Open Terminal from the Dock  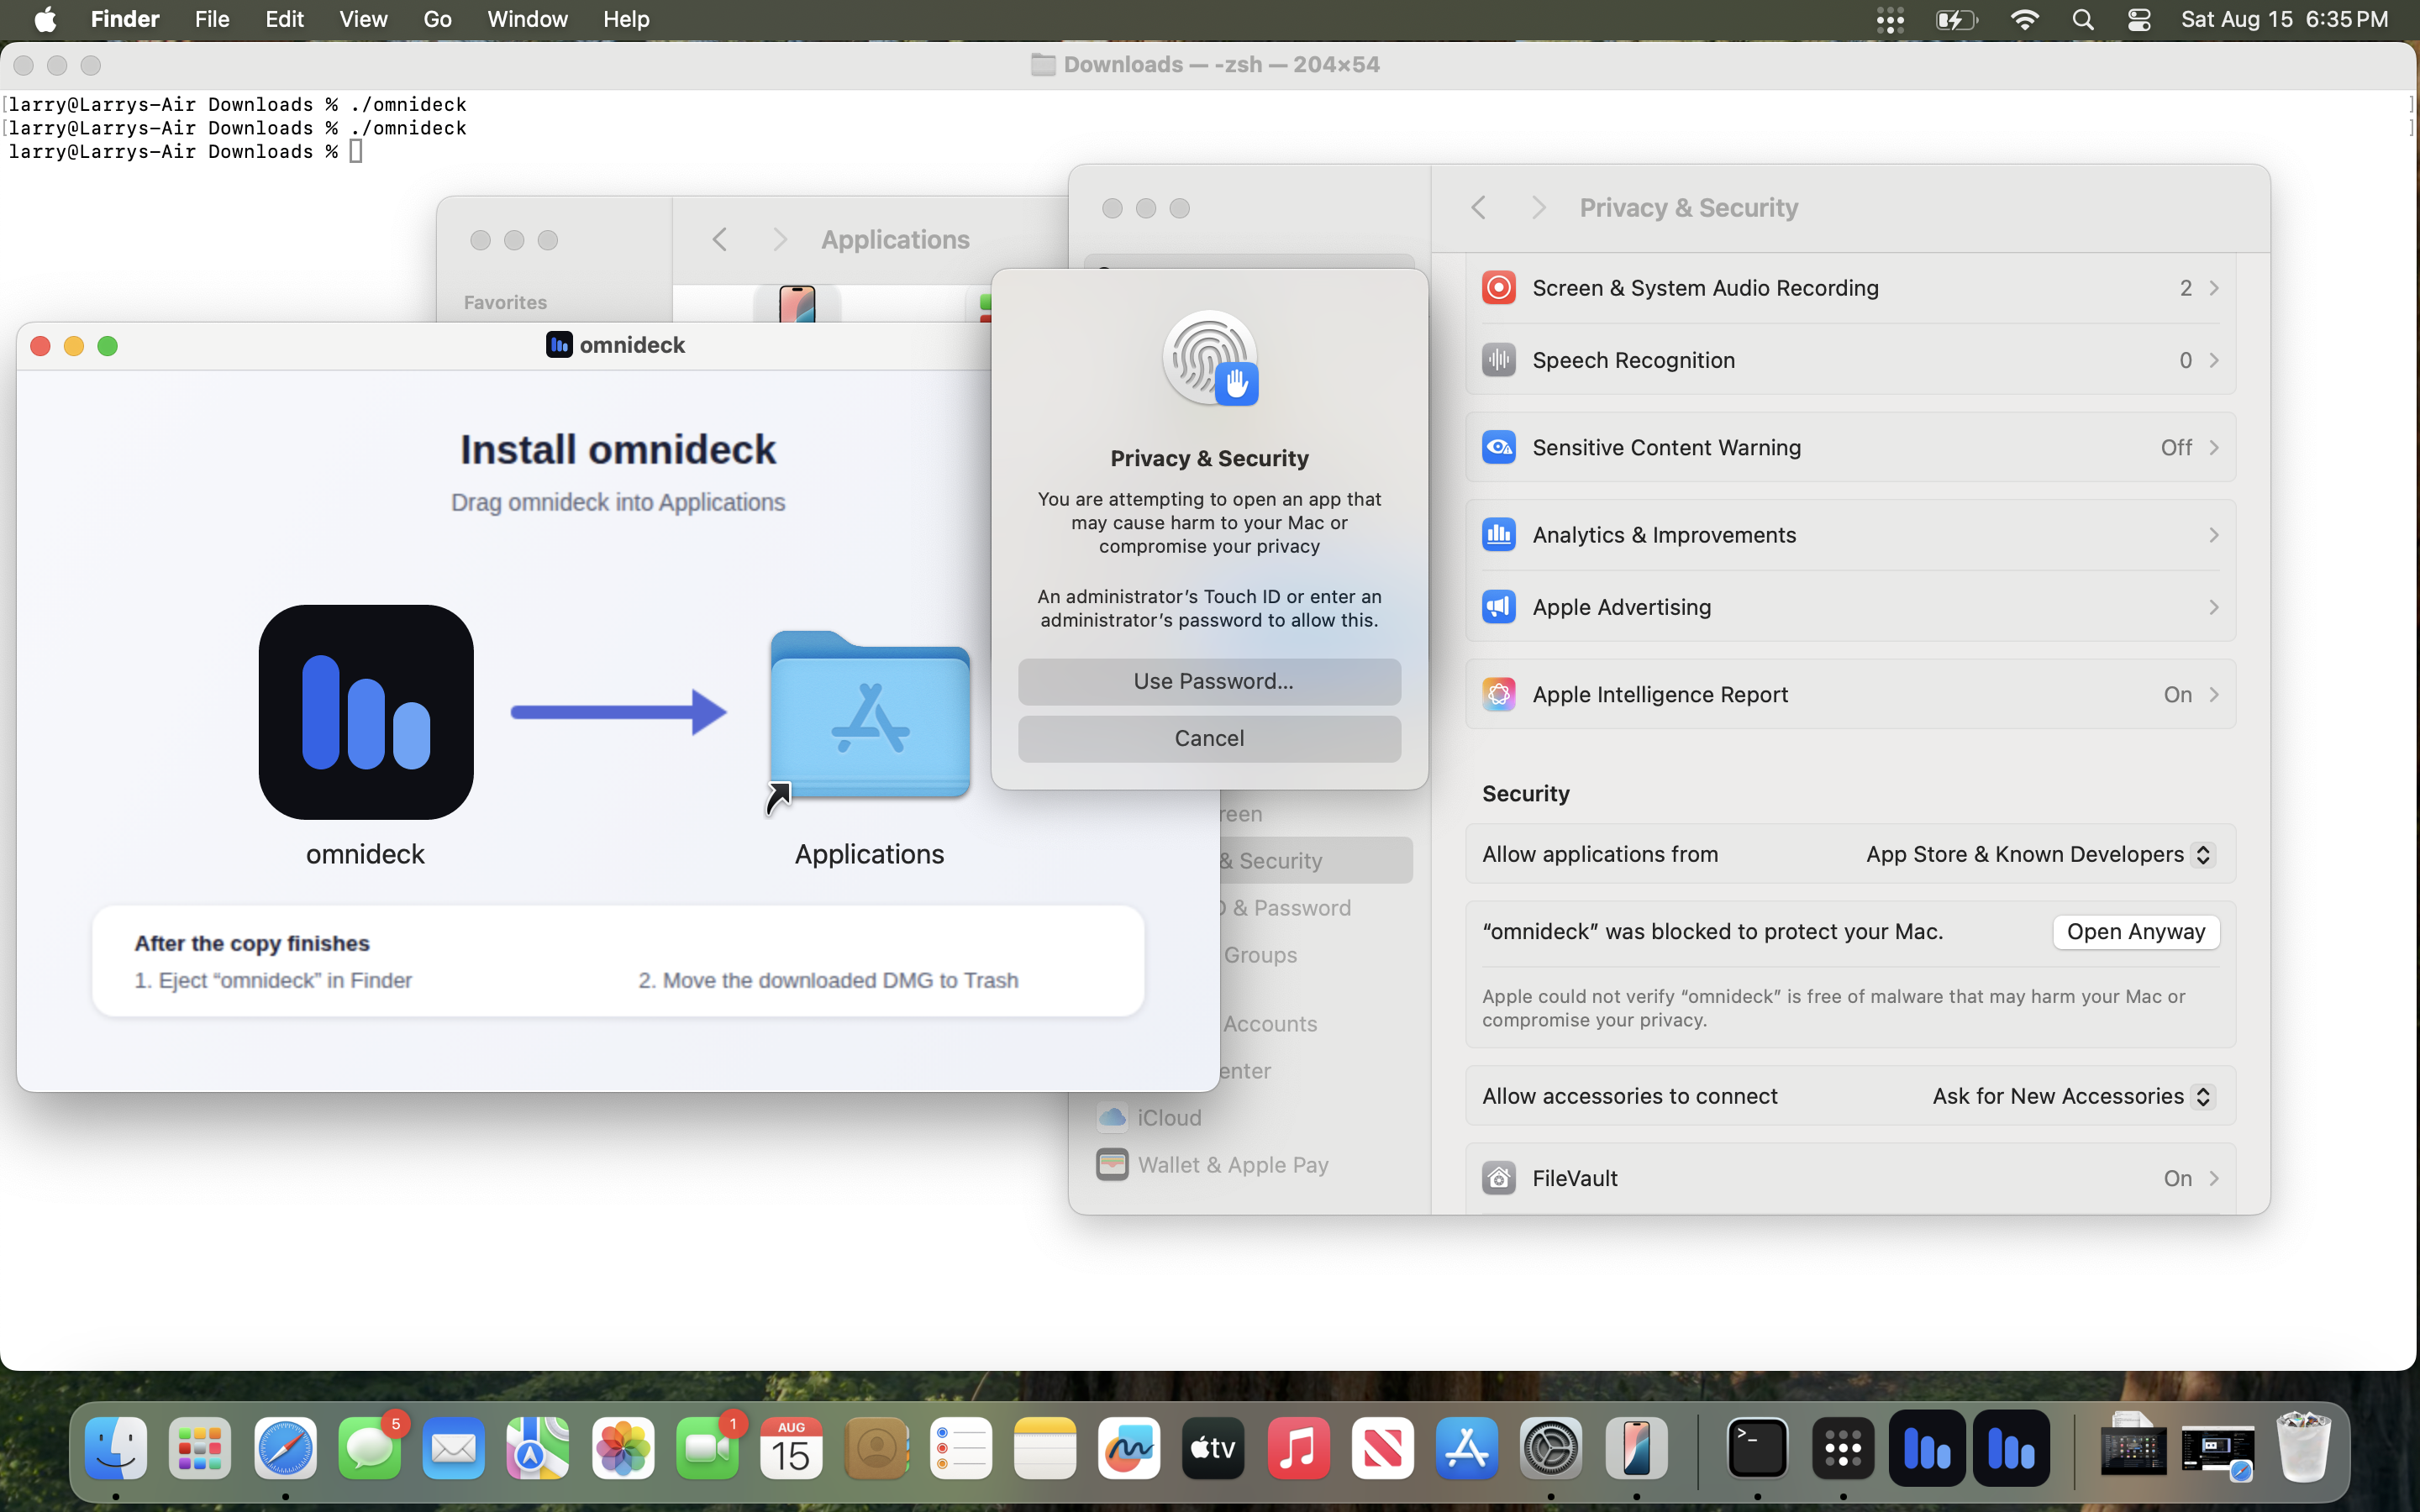(x=1758, y=1447)
